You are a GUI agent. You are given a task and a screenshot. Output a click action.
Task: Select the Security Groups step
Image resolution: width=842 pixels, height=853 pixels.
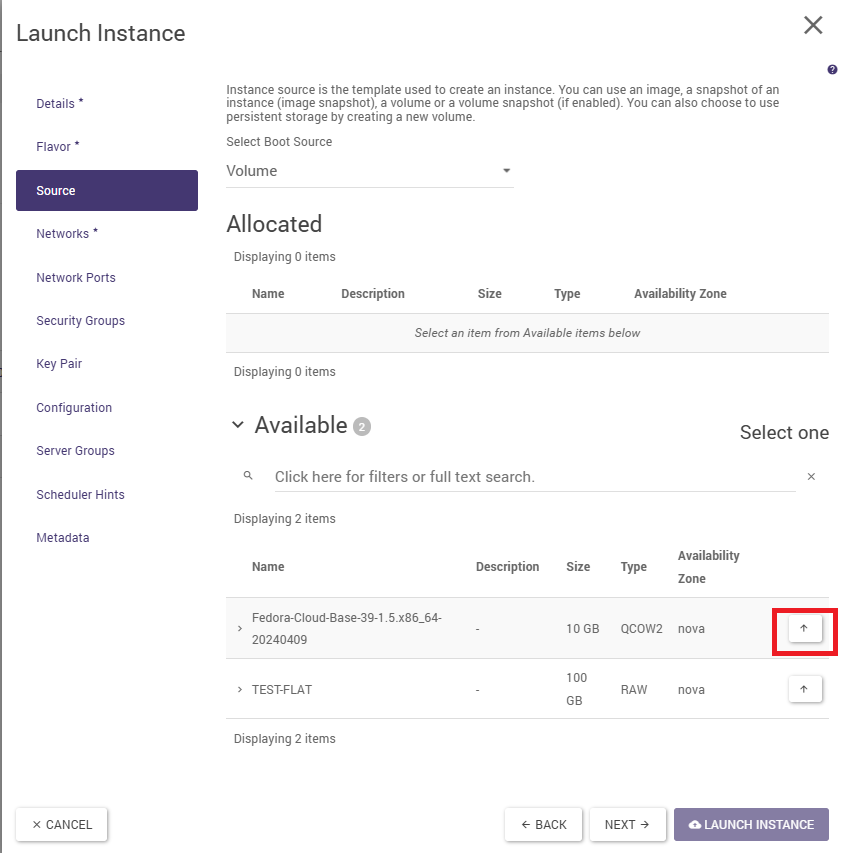[x=80, y=321]
